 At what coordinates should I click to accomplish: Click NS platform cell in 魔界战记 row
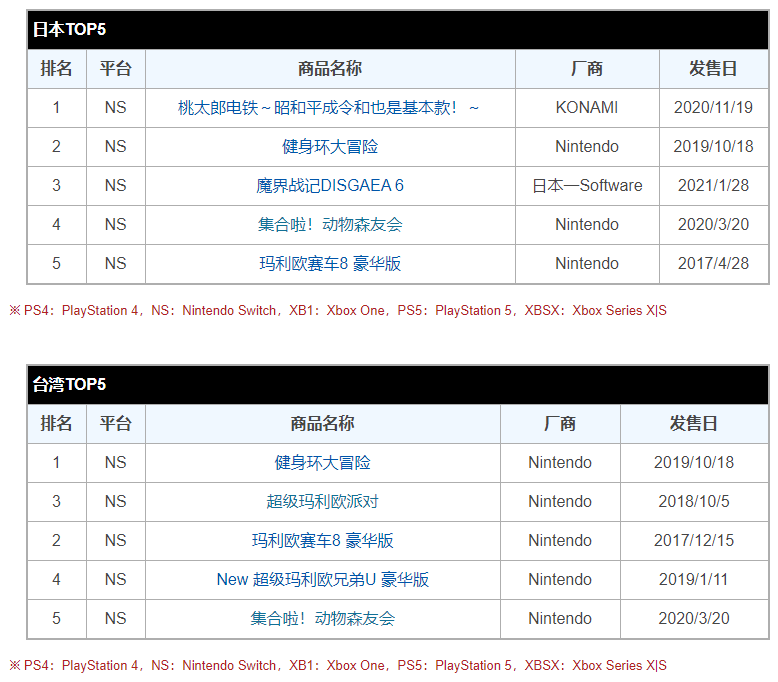point(115,186)
